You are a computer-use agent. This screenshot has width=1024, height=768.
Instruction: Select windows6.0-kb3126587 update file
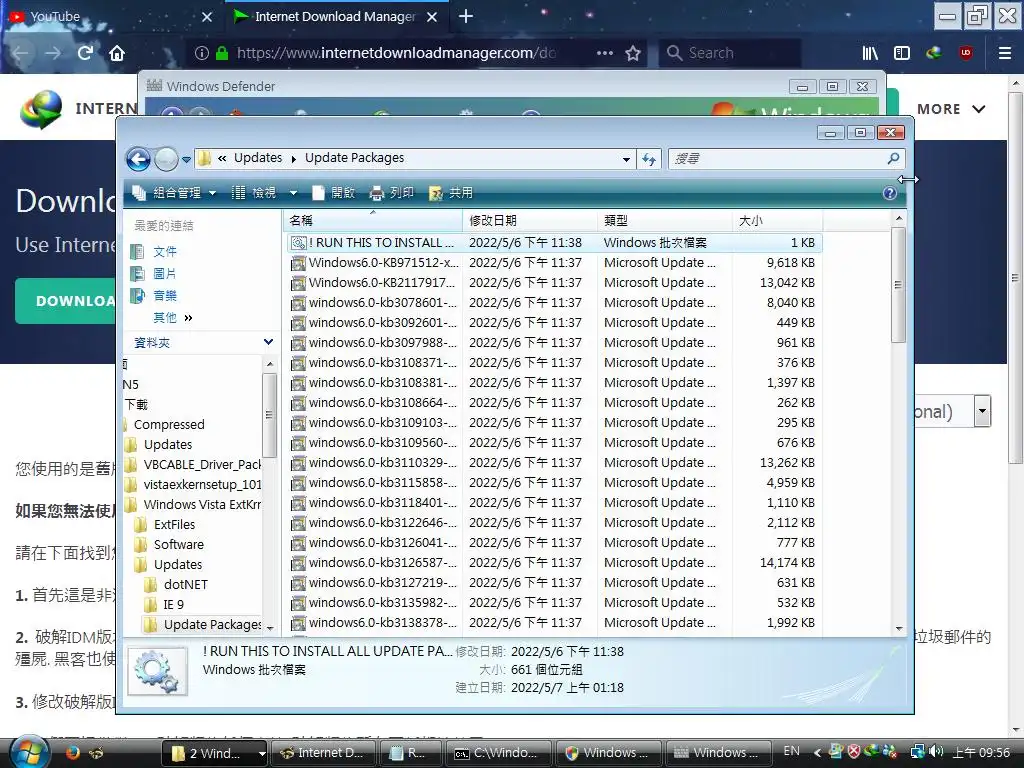pyautogui.click(x=554, y=563)
